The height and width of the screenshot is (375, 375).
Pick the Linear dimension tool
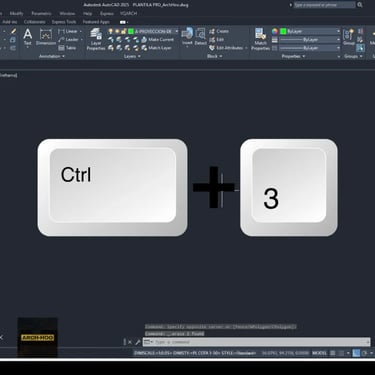pyautogui.click(x=68, y=31)
